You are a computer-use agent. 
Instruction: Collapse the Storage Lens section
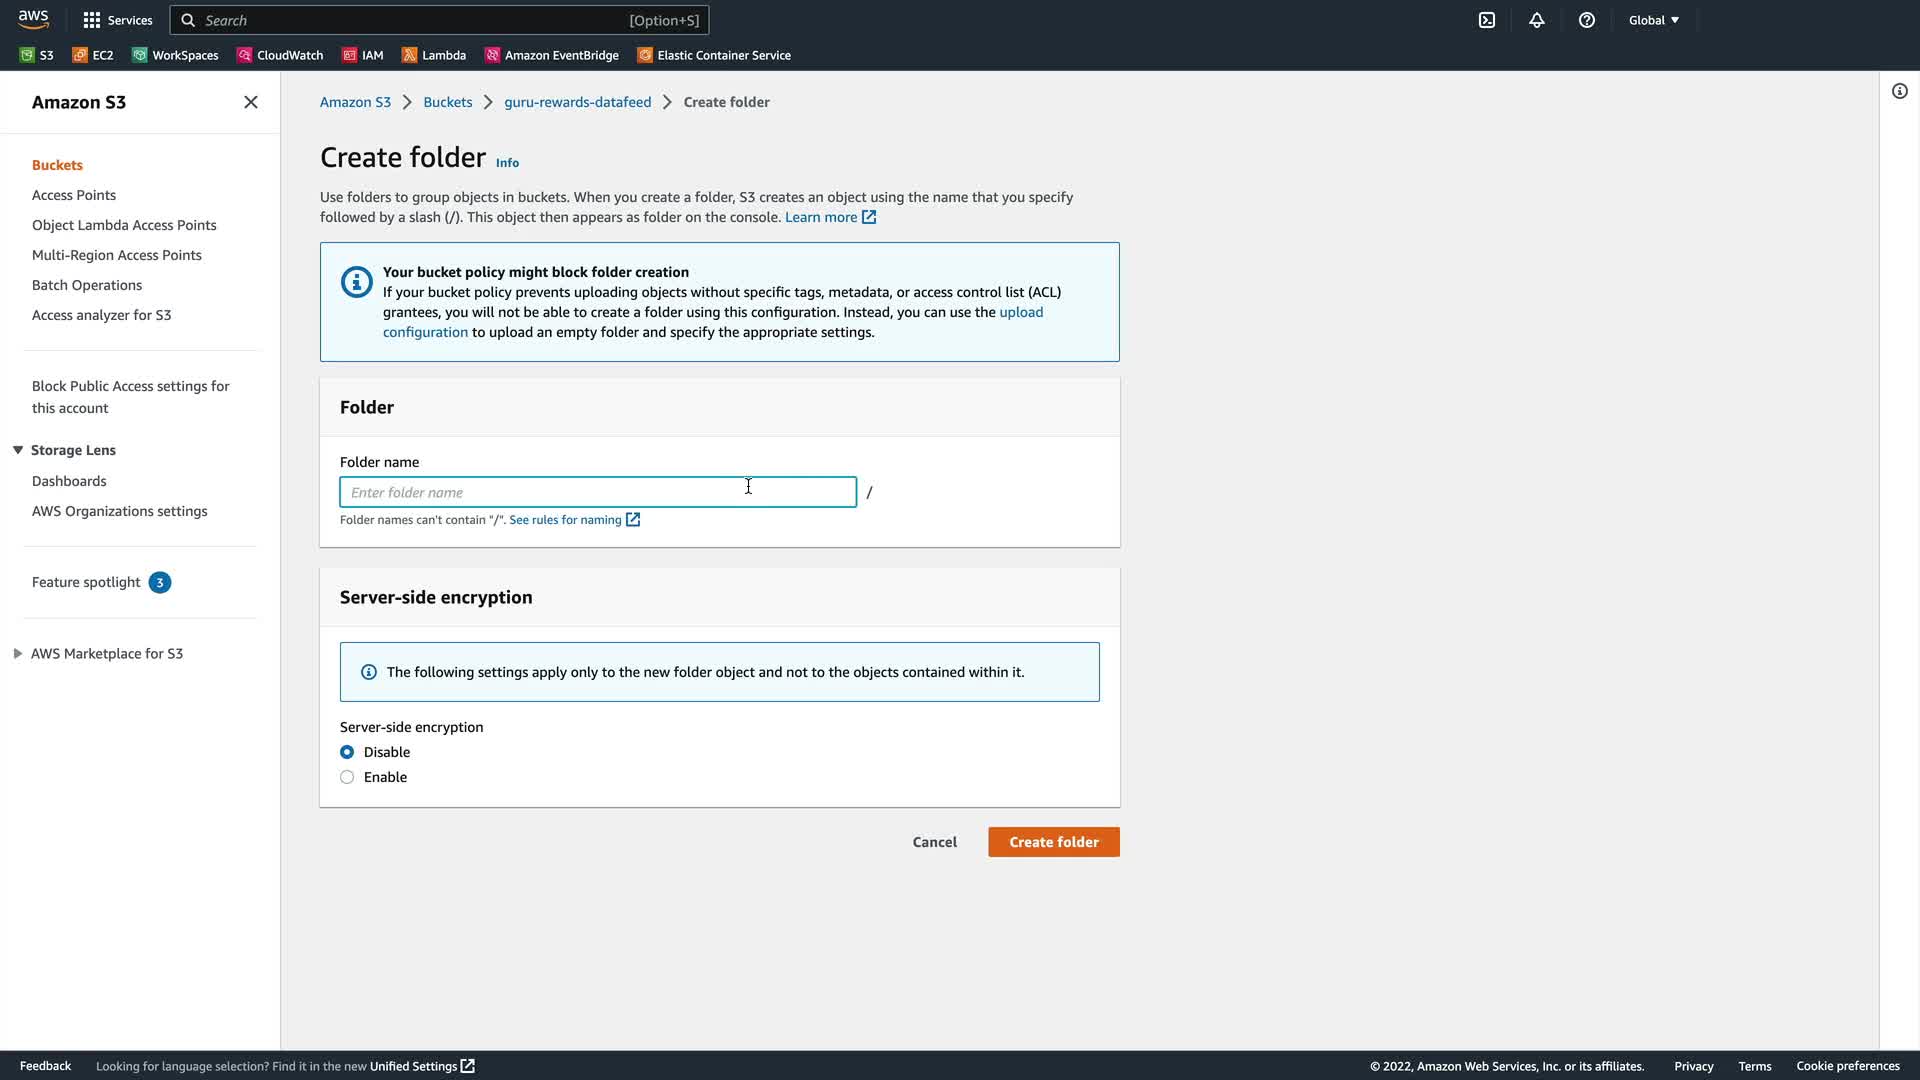(18, 450)
